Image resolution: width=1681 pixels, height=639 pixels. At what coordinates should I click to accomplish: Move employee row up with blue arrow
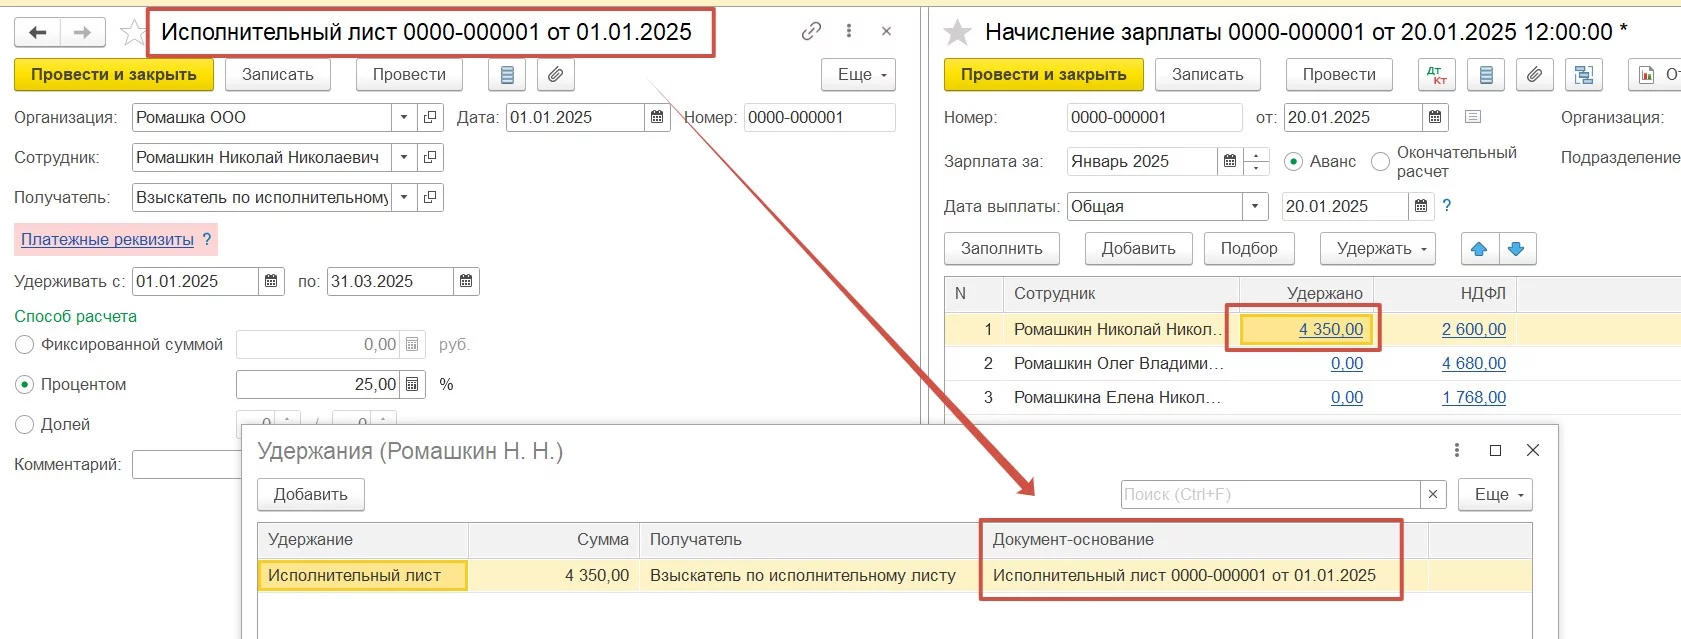point(1479,249)
